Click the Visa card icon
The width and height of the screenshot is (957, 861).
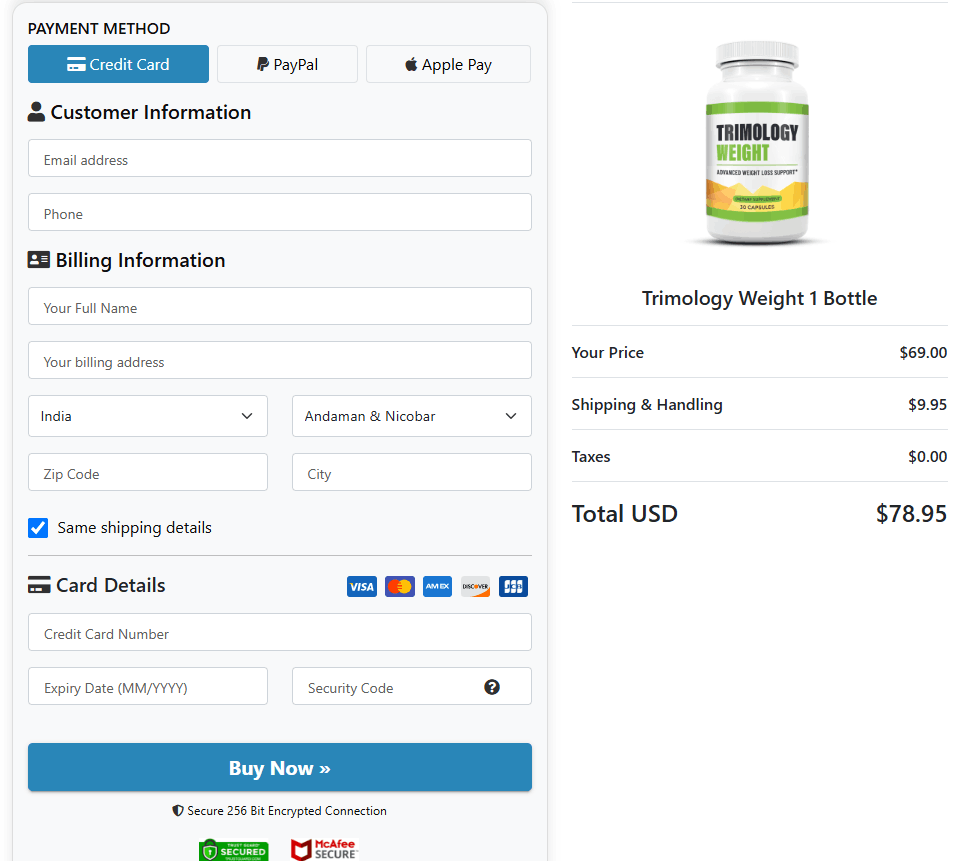pyautogui.click(x=362, y=587)
